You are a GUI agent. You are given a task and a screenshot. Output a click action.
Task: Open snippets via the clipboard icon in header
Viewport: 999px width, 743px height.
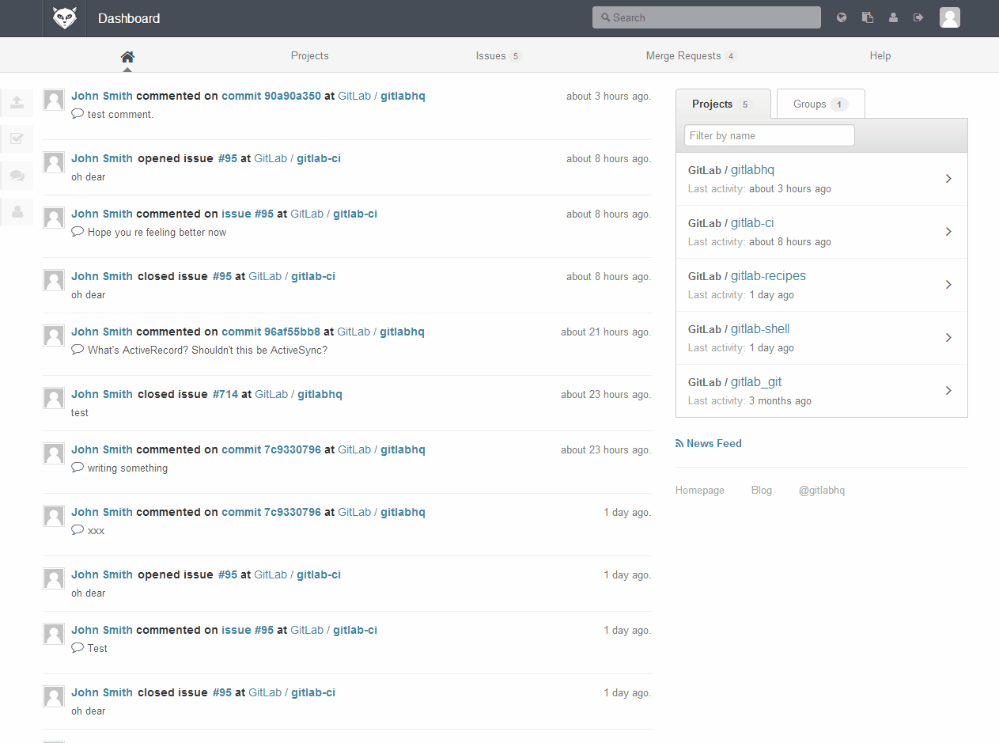click(867, 17)
